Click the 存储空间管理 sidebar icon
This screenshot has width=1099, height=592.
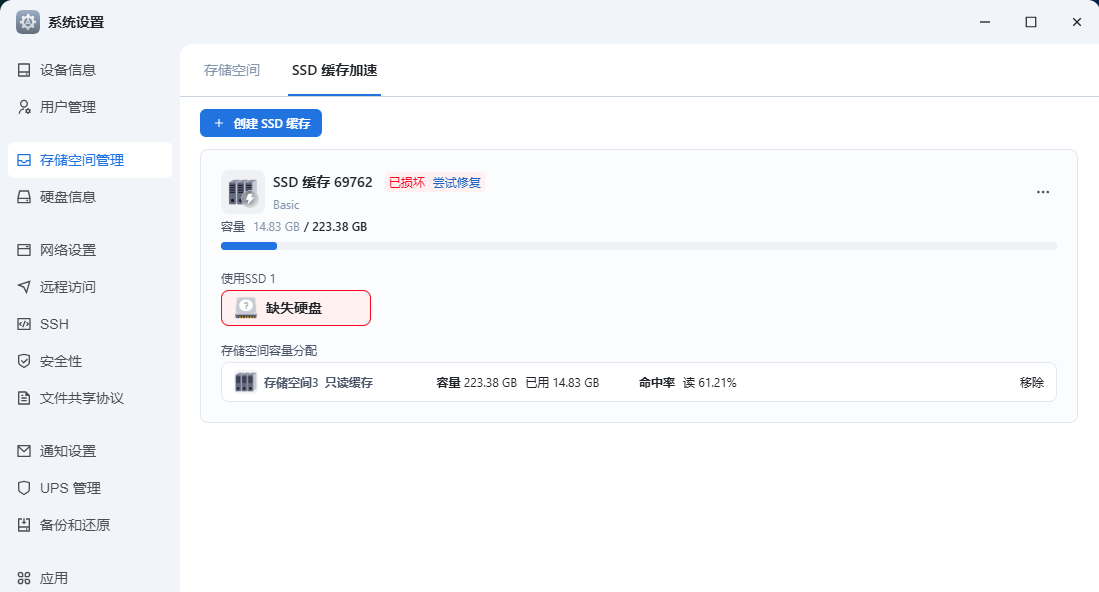pyautogui.click(x=24, y=160)
